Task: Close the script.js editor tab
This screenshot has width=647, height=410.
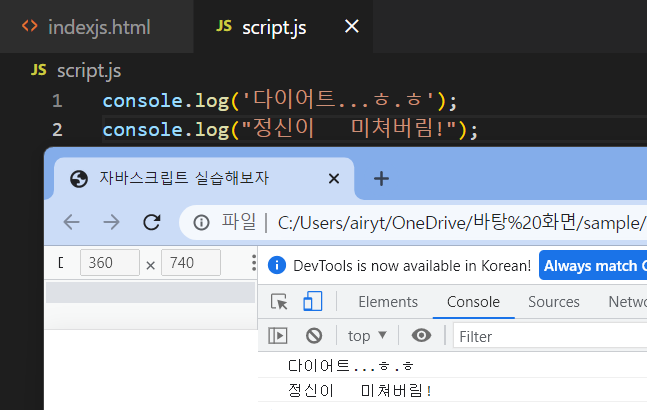Action: click(352, 27)
